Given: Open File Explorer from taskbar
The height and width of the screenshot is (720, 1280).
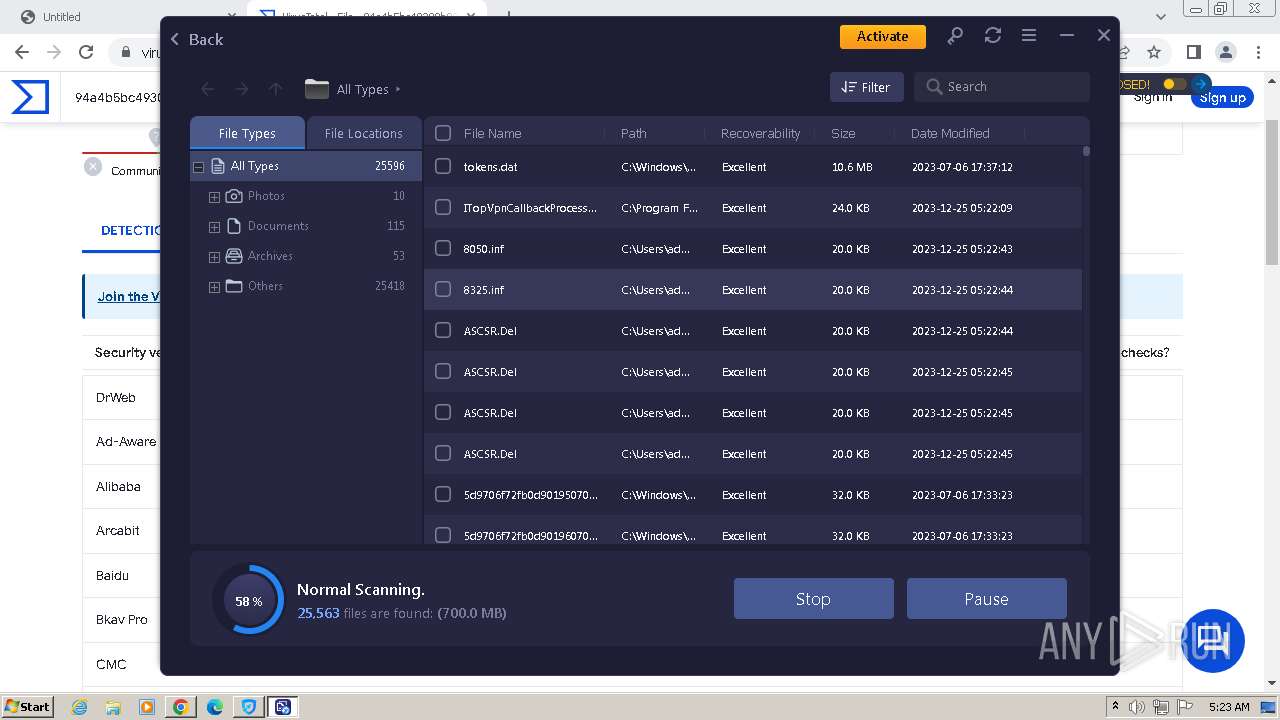Looking at the screenshot, I should [x=113, y=707].
